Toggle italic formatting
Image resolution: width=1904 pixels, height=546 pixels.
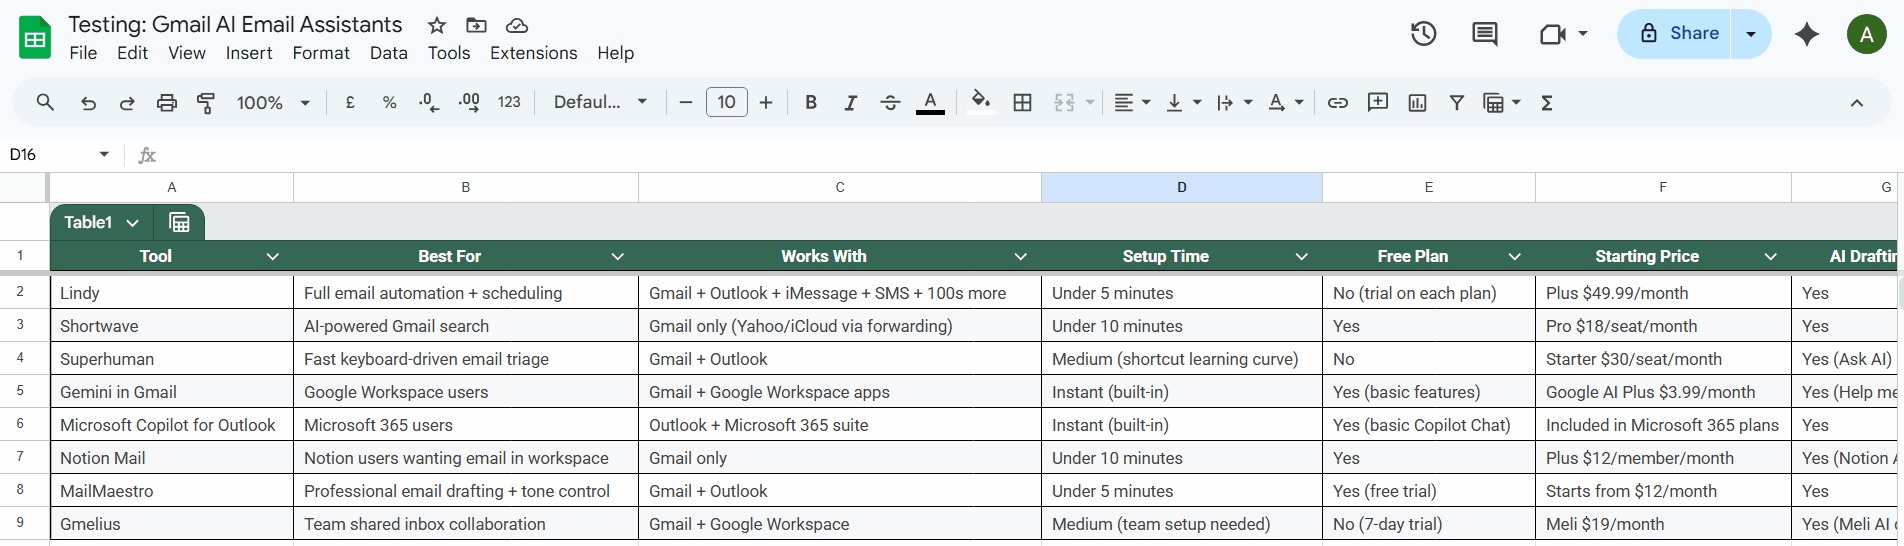point(850,102)
